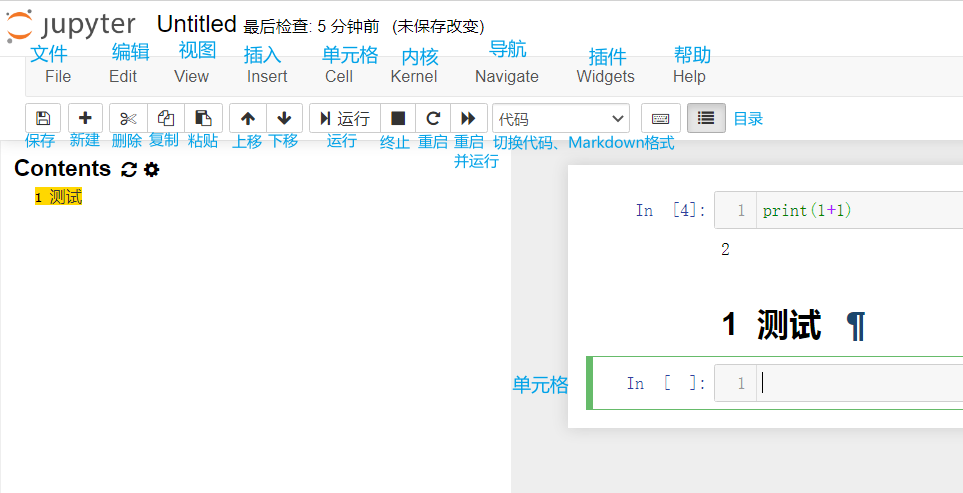
Task: Open the Edit menu
Action: pyautogui.click(x=123, y=76)
